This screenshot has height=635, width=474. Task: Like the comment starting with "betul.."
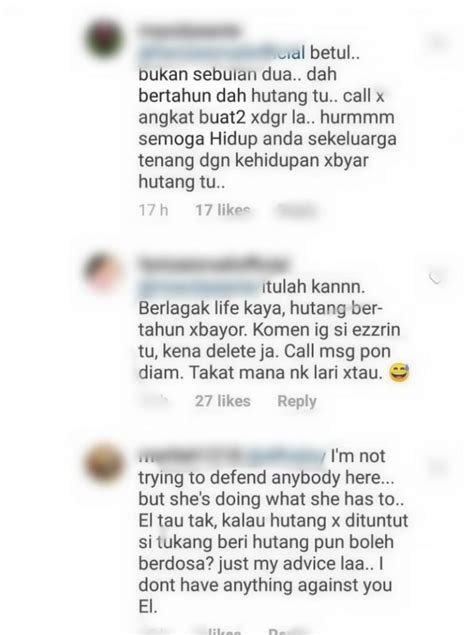pos(438,41)
